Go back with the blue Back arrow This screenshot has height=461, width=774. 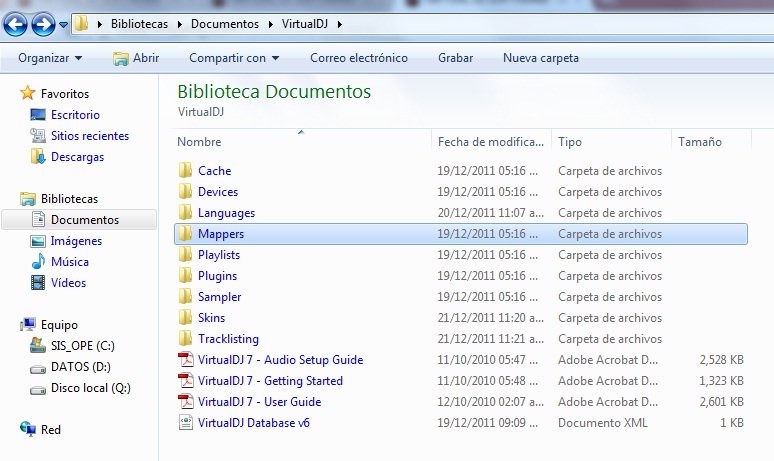point(15,24)
